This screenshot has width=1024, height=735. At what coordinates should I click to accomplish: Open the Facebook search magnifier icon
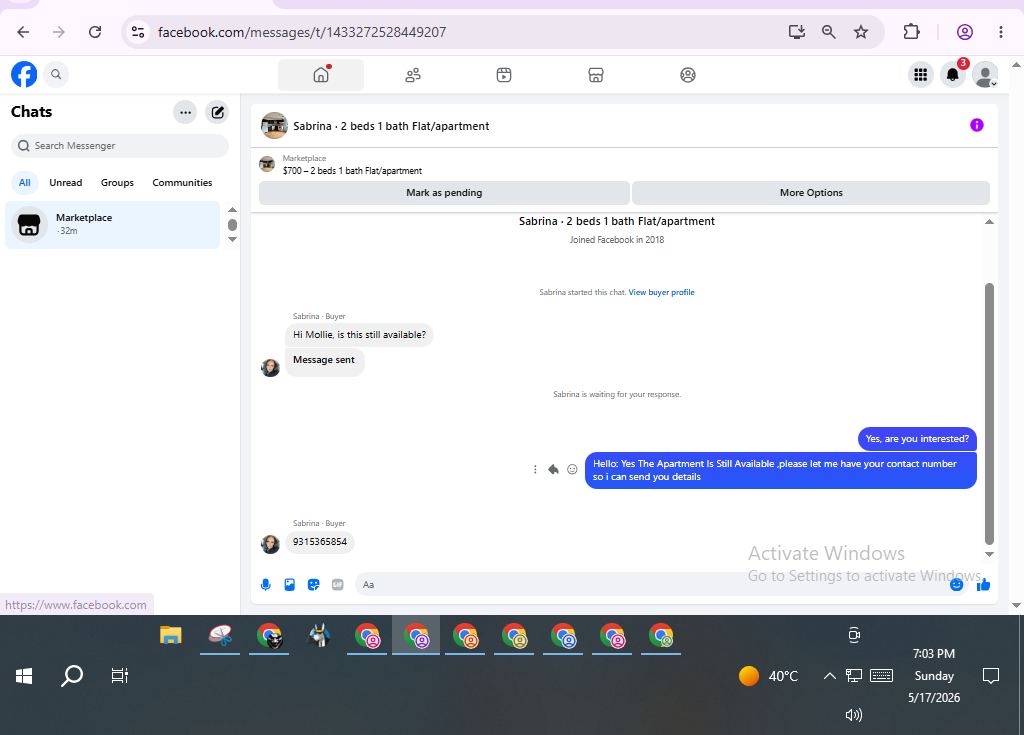tap(56, 74)
